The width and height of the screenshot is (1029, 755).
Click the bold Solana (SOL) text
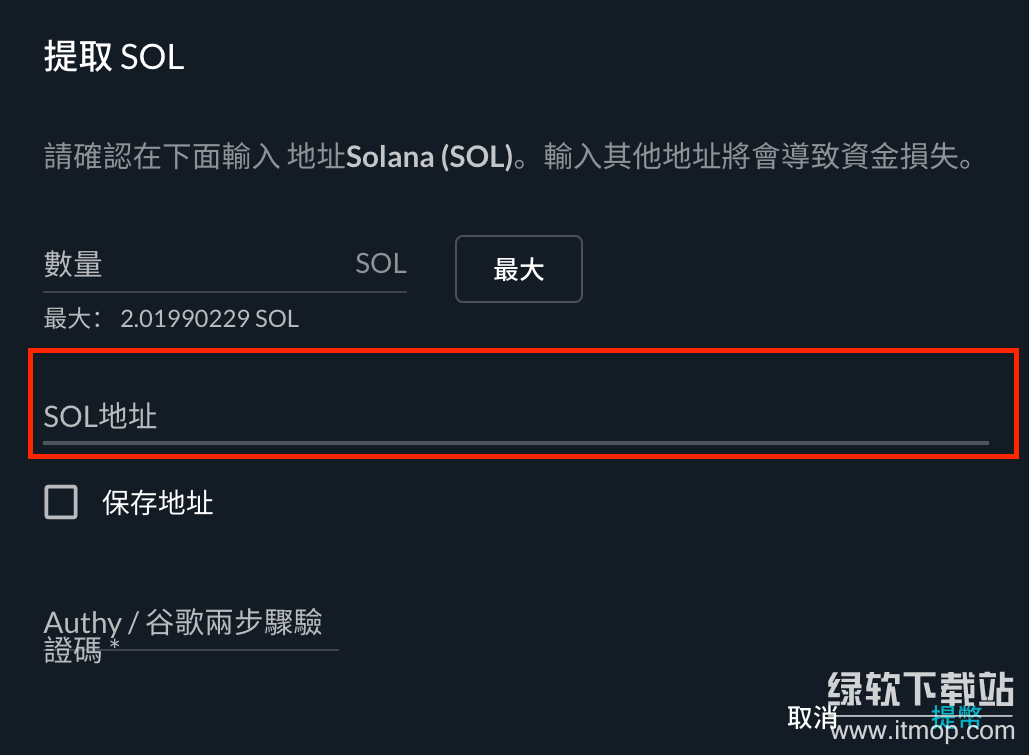tap(429, 158)
